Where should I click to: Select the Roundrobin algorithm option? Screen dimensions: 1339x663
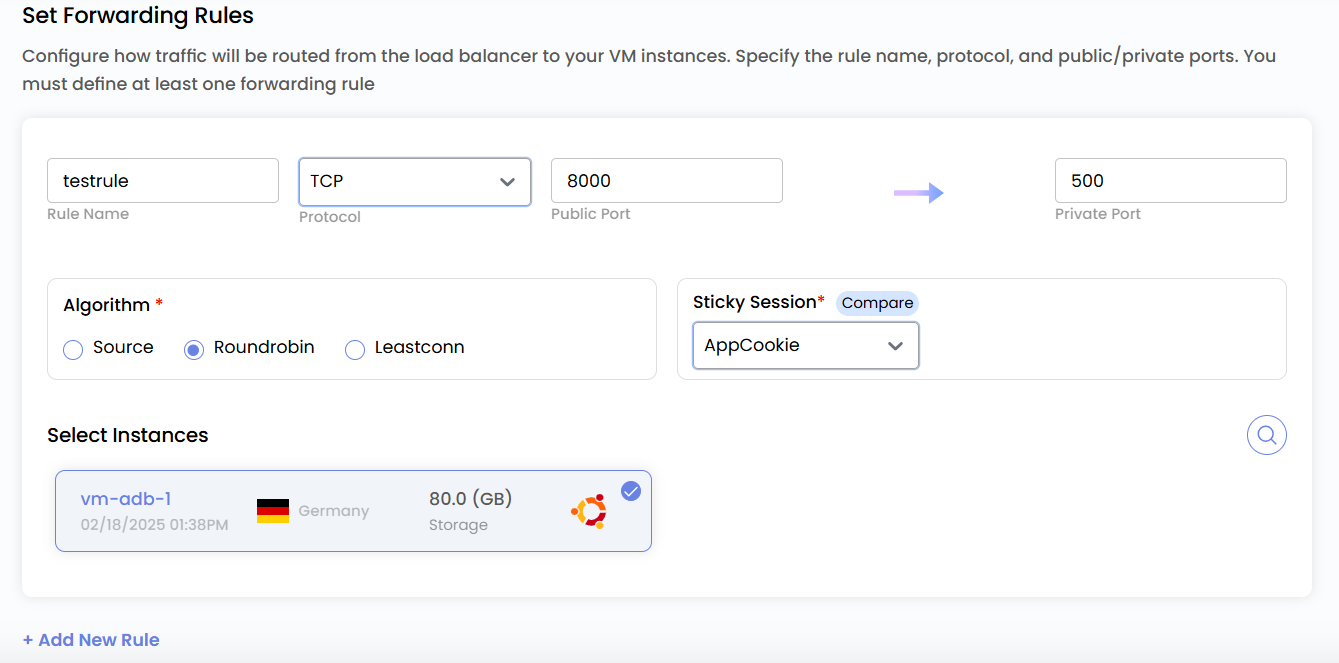pyautogui.click(x=192, y=349)
